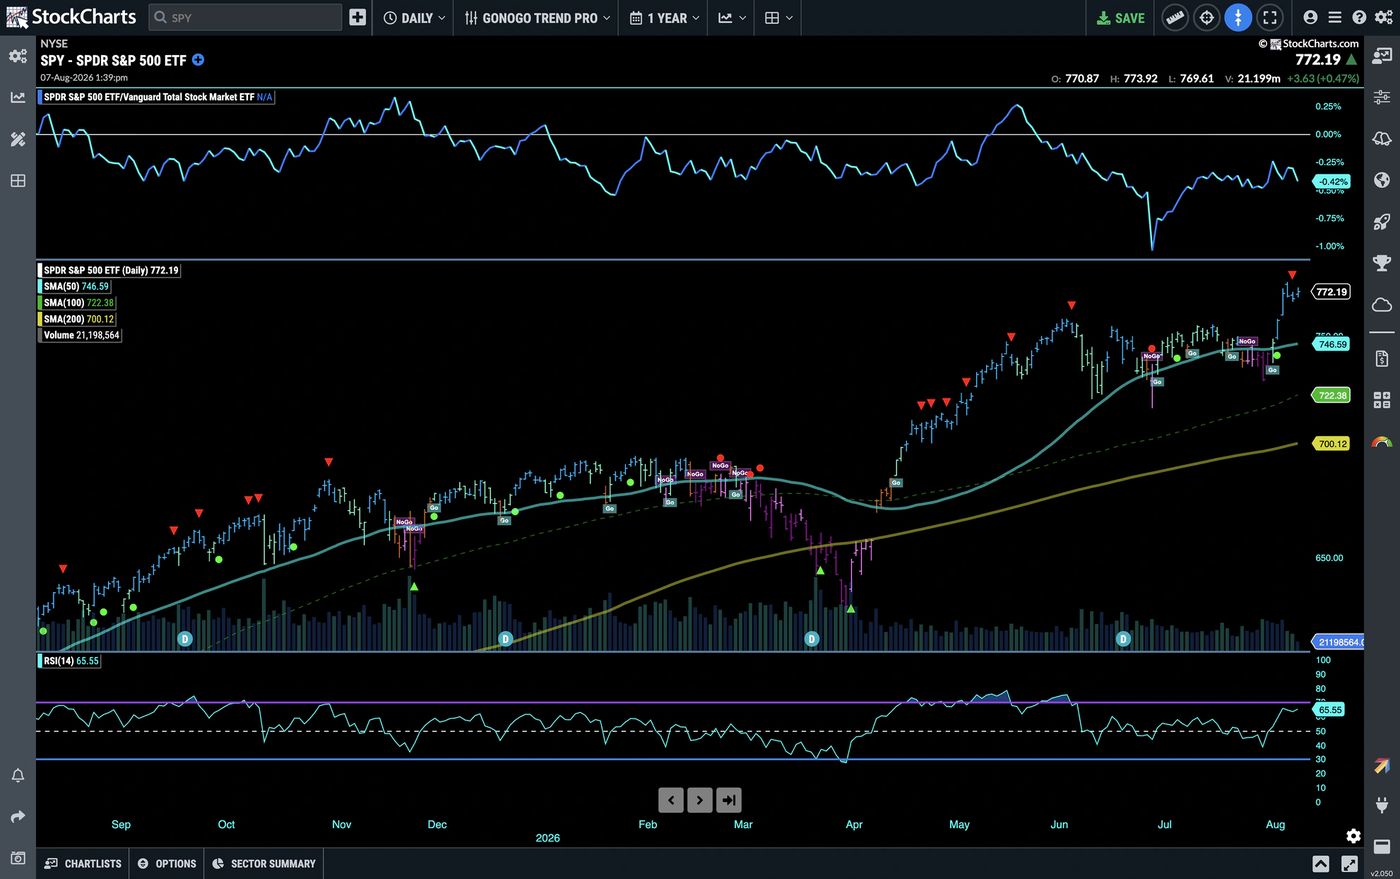Expand the 1 YEAR range dropdown

point(664,18)
